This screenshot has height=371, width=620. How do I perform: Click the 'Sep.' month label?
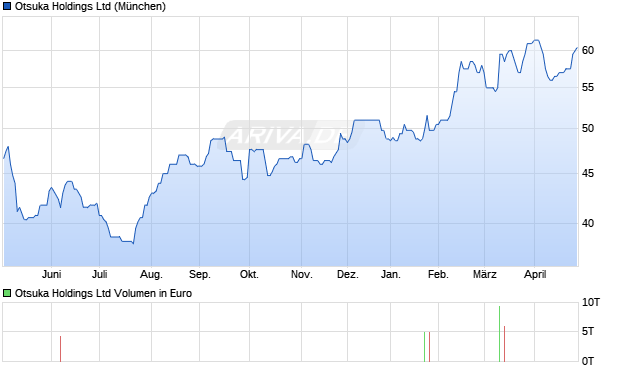[x=200, y=274]
